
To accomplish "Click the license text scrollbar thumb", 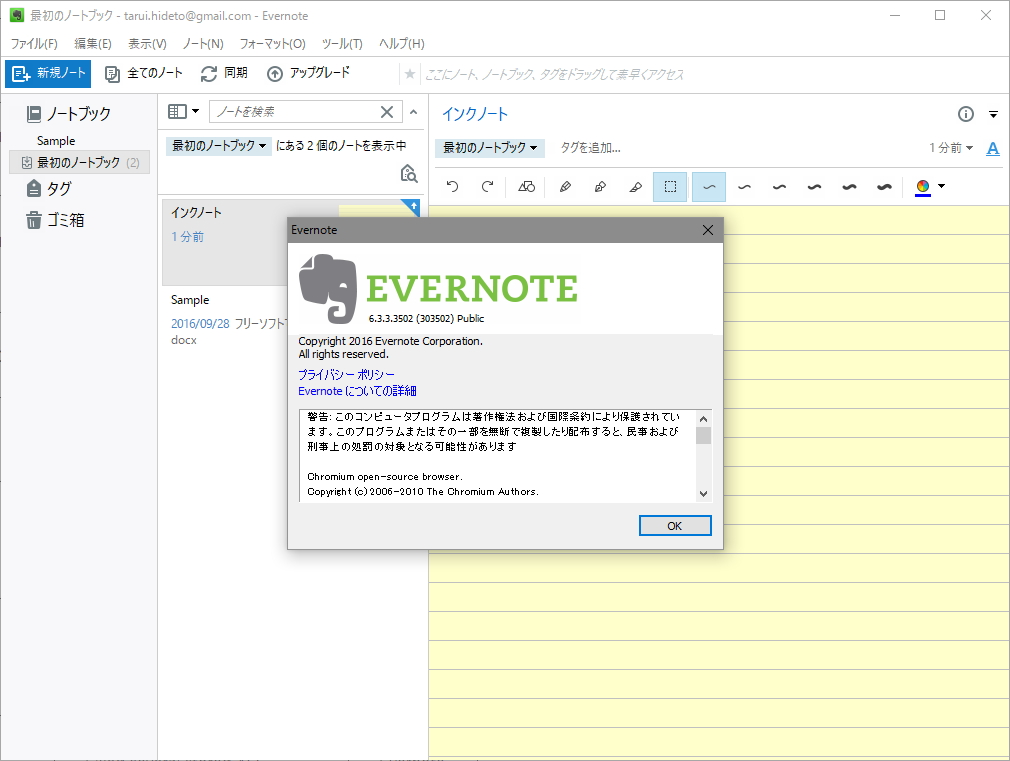I will click(x=703, y=436).
